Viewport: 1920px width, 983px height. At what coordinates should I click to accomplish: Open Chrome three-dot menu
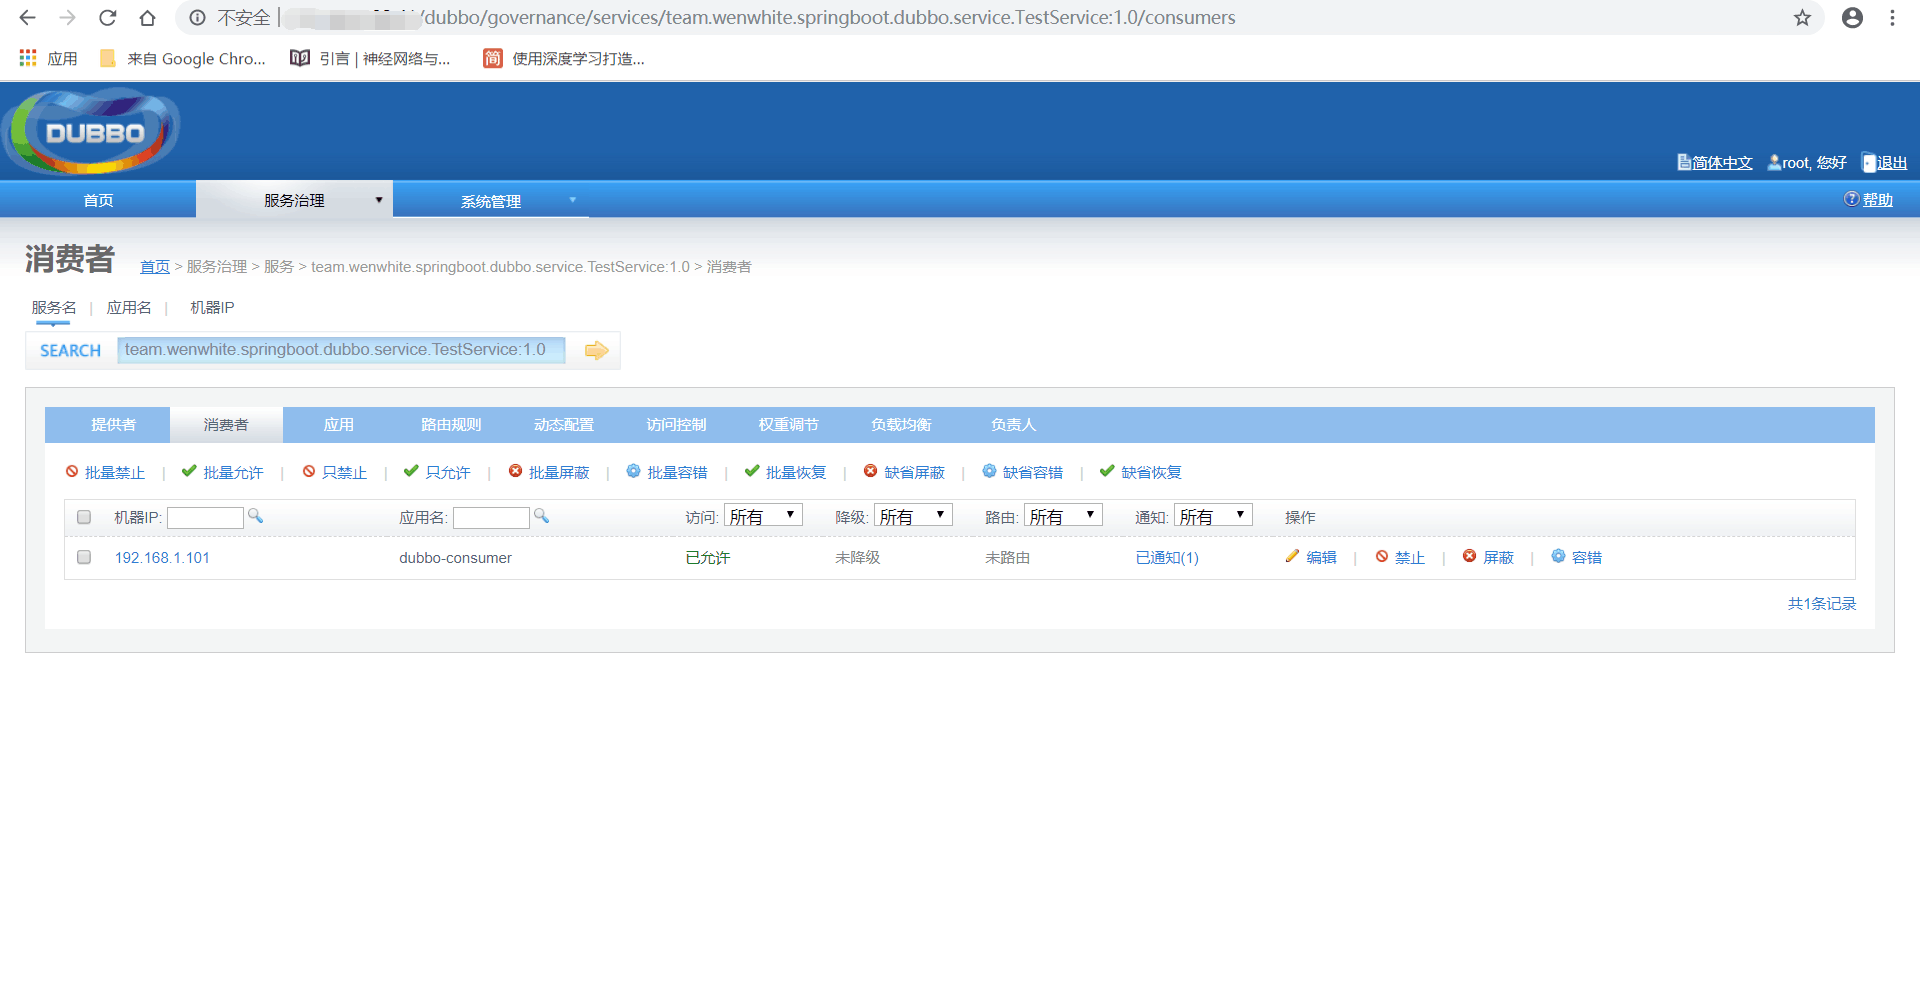point(1892,18)
